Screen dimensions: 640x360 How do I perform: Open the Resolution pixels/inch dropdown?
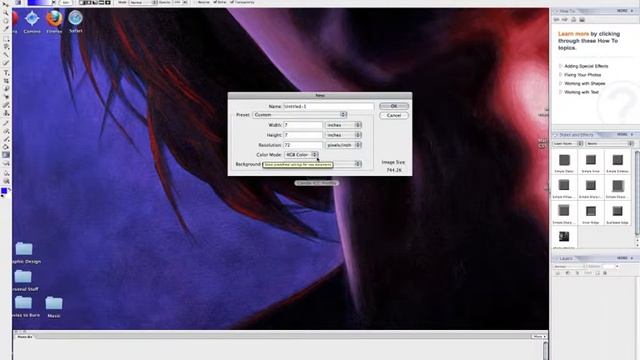pos(343,145)
